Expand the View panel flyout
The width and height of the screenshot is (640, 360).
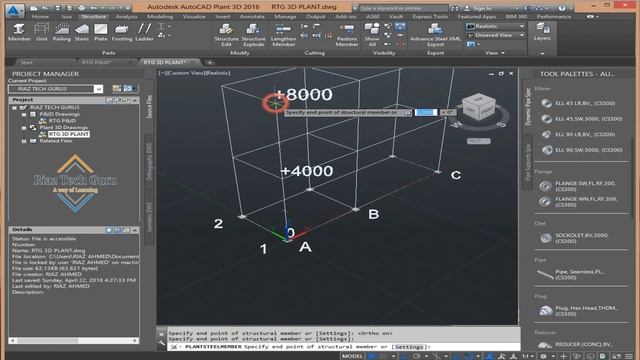click(495, 53)
